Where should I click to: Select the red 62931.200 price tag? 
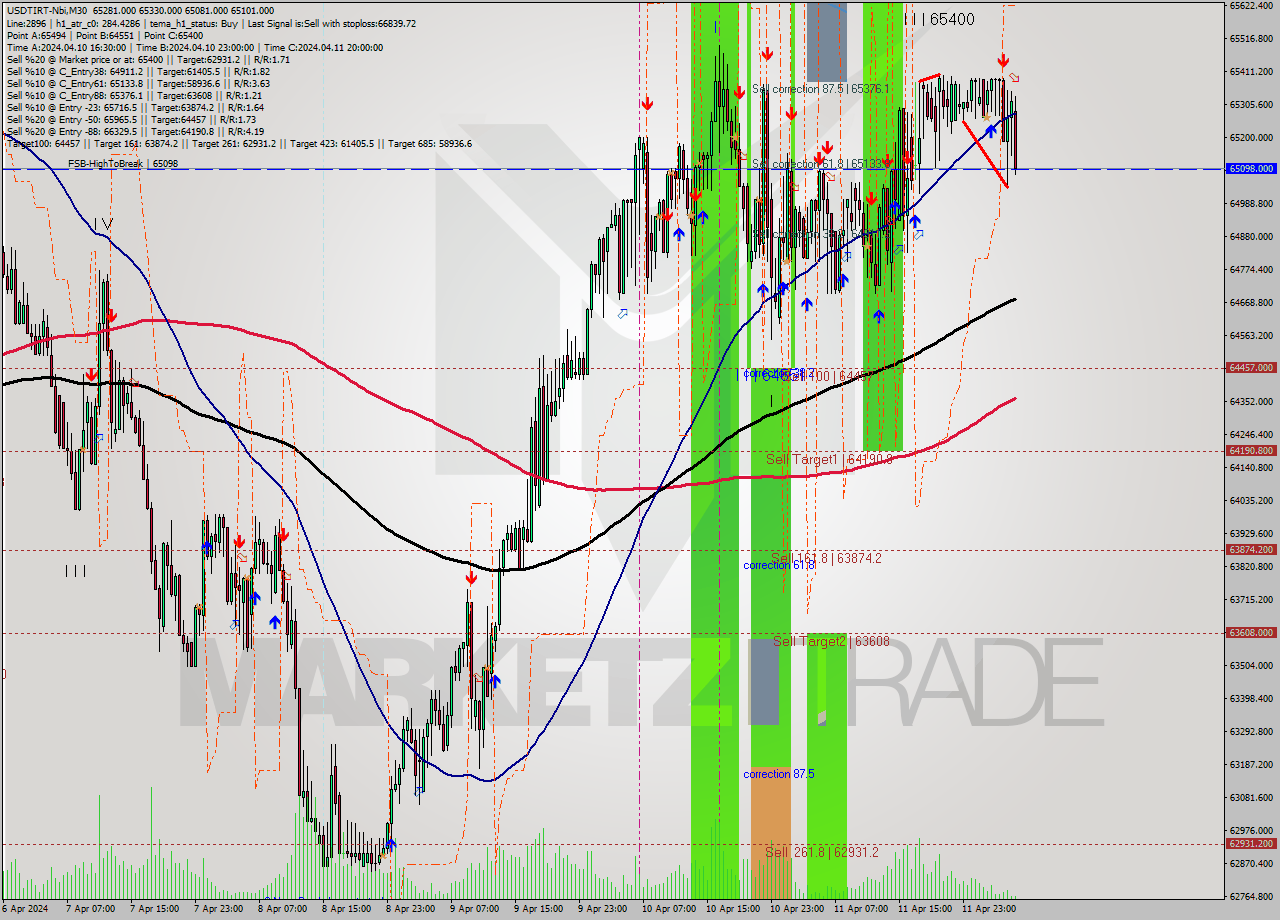click(x=1251, y=843)
